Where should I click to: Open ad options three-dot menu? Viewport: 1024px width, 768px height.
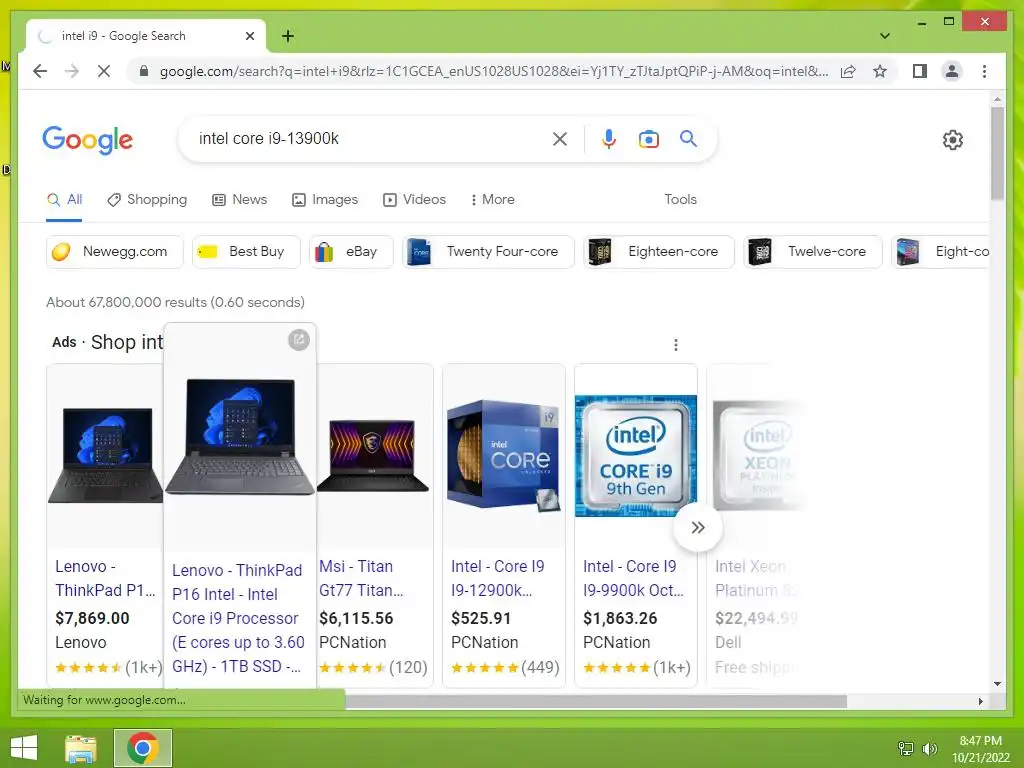676,345
